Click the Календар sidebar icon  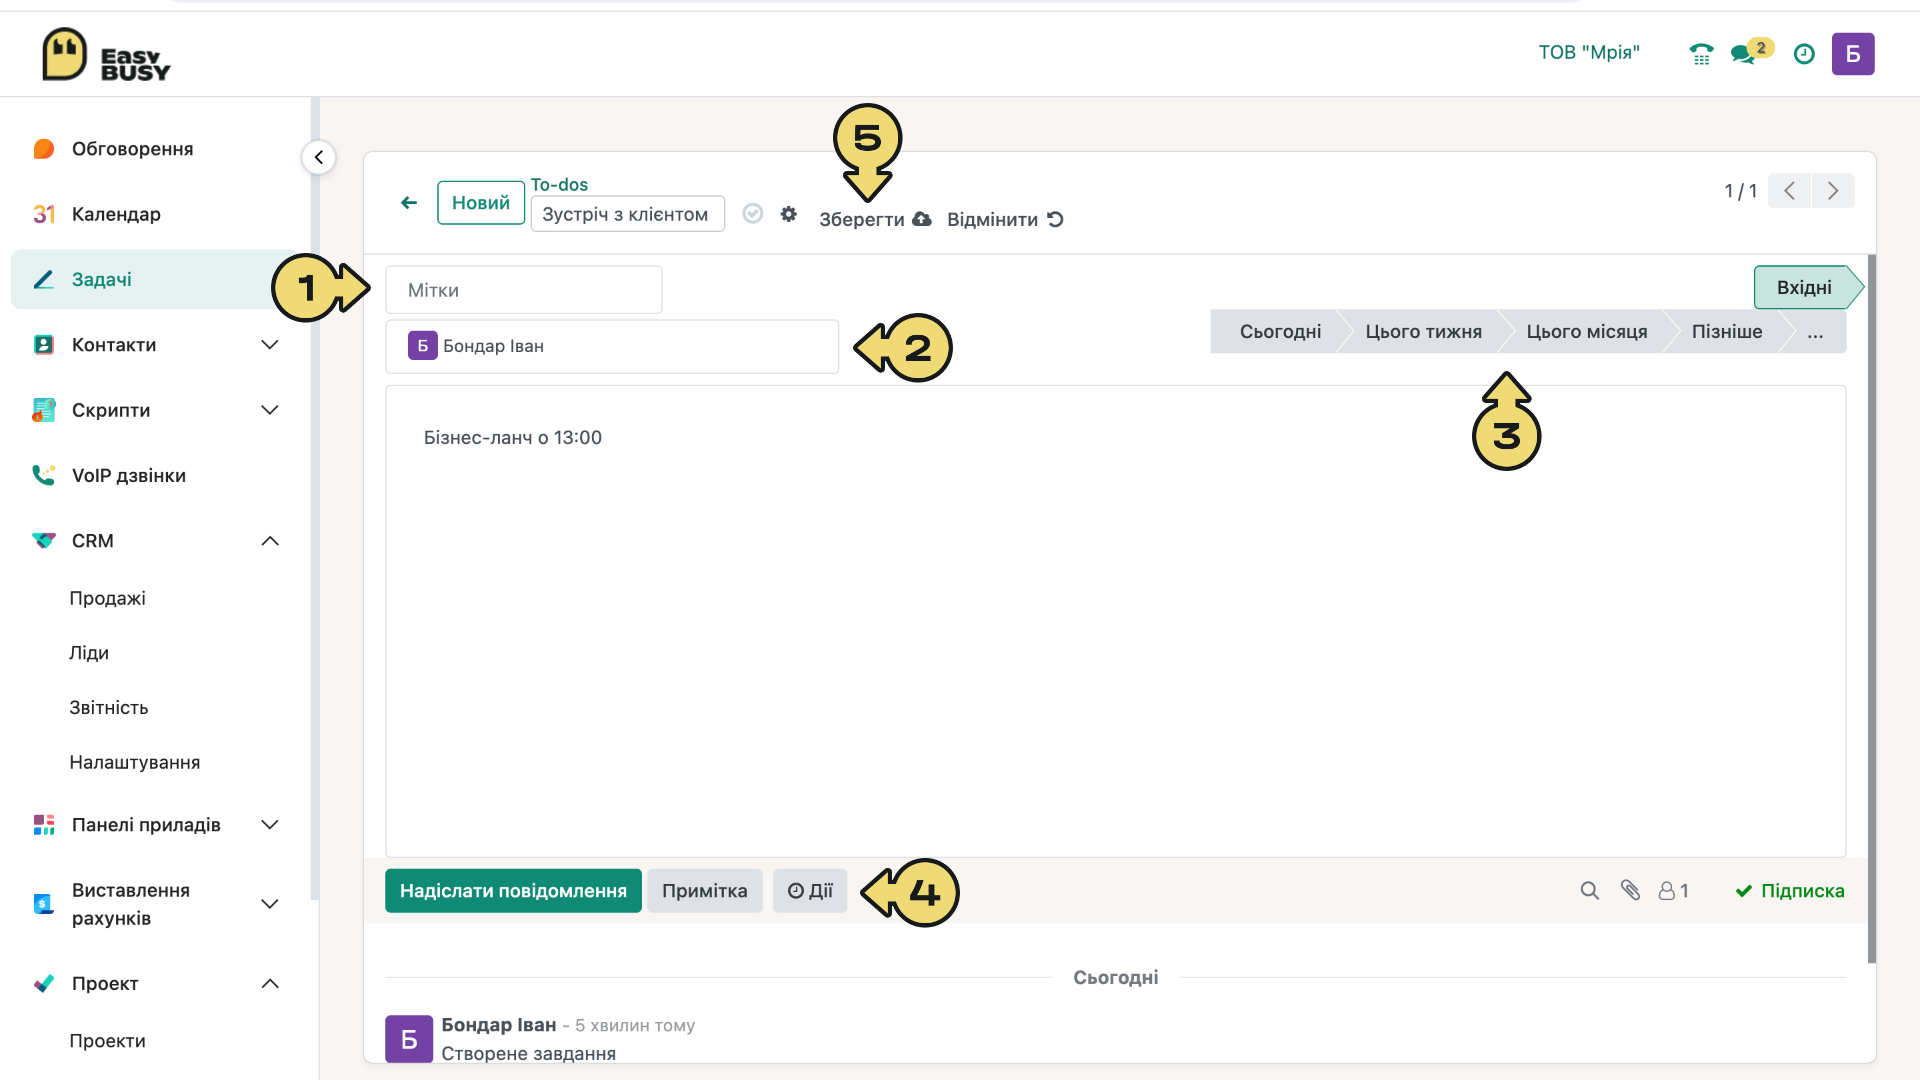coord(43,214)
